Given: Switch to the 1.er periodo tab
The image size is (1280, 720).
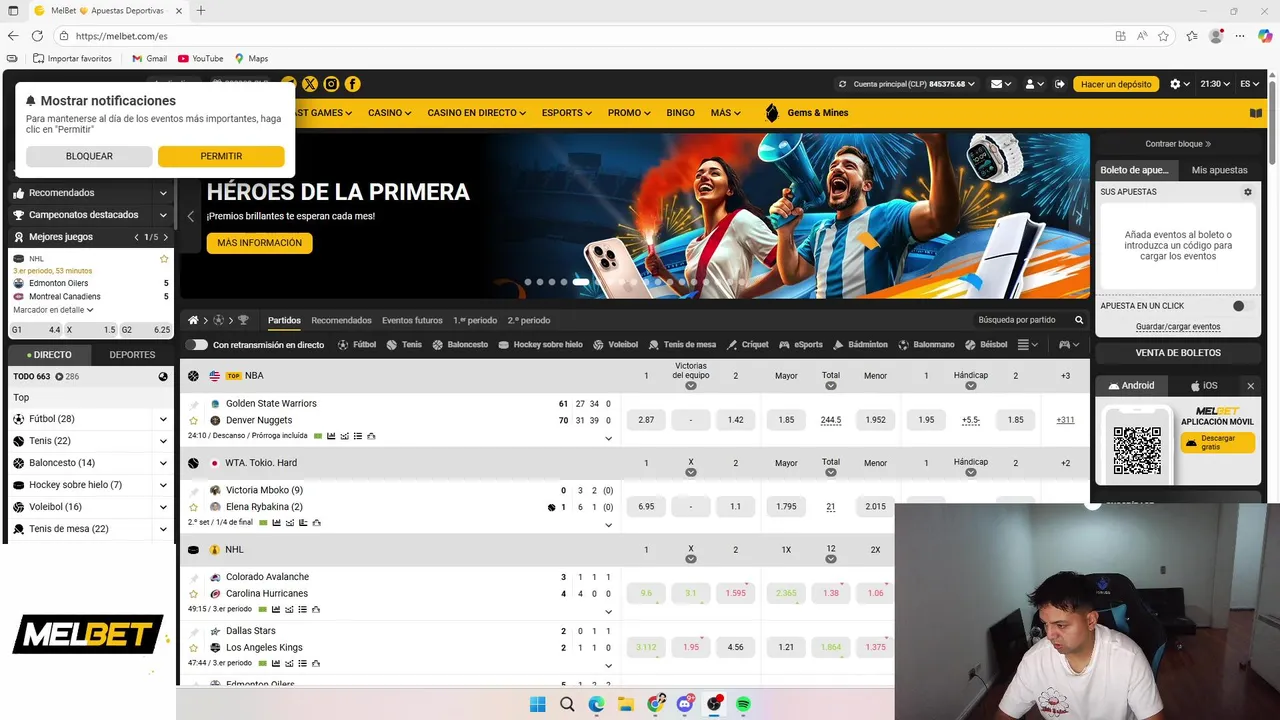Looking at the screenshot, I should [475, 320].
